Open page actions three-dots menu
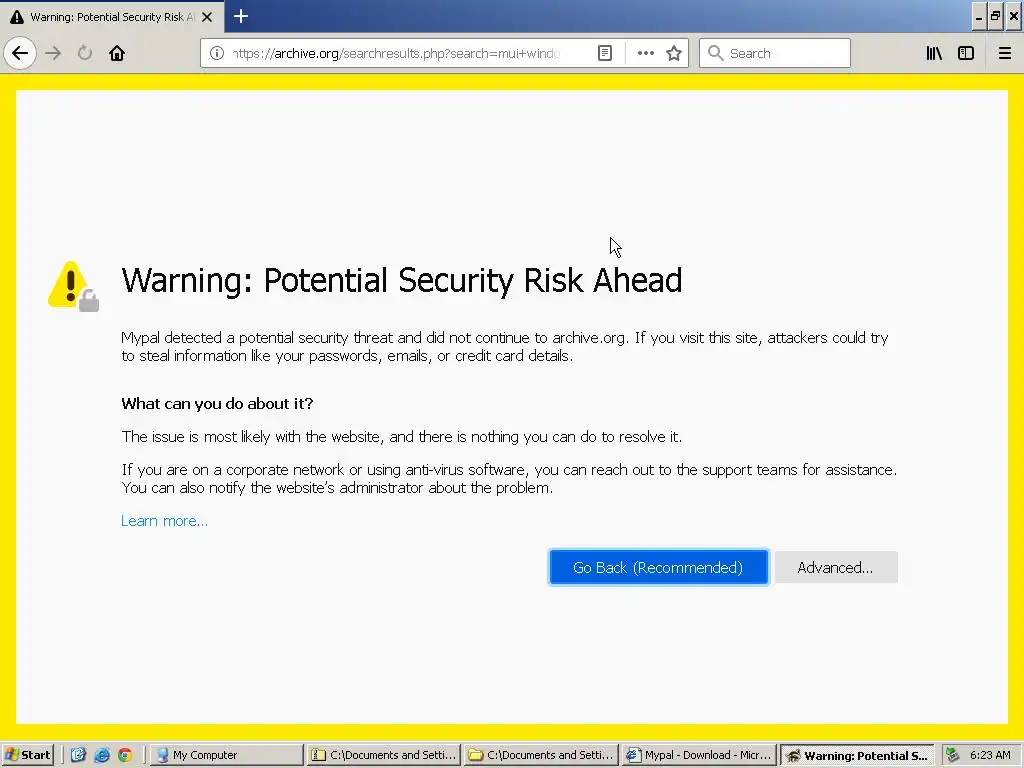 tap(645, 53)
